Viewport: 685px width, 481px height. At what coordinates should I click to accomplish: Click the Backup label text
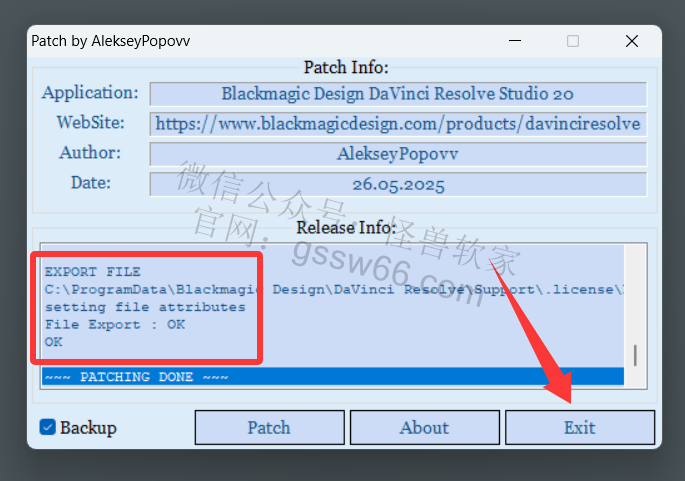pos(88,428)
